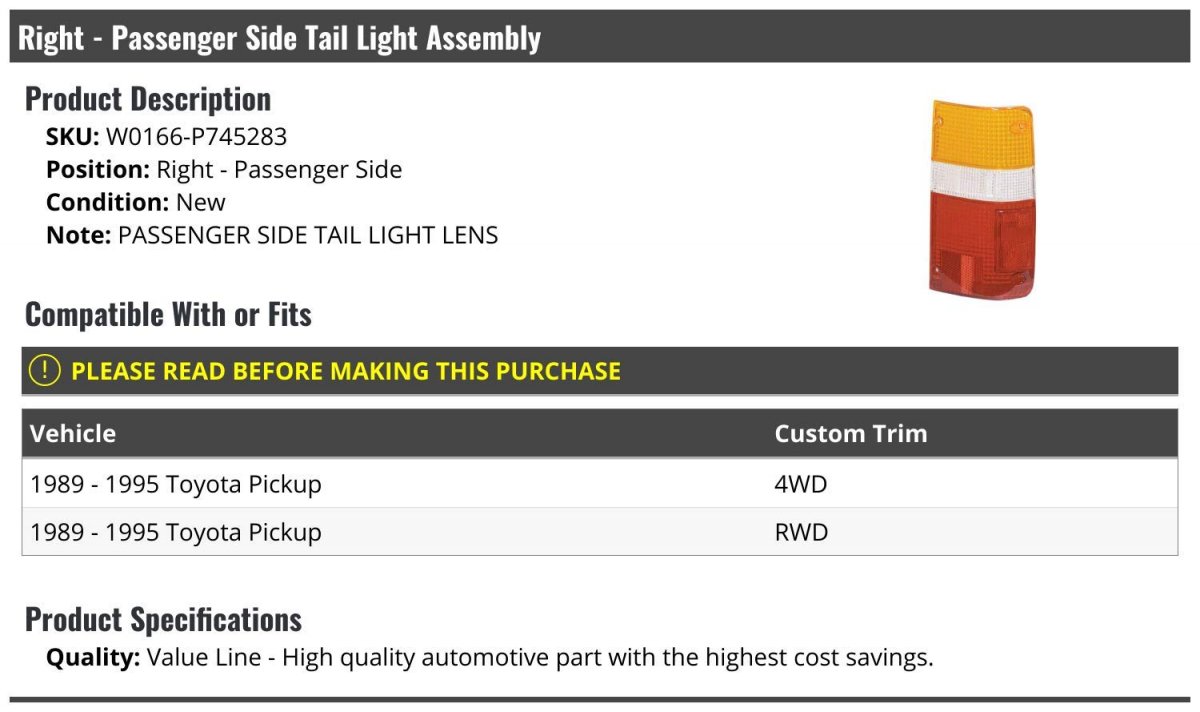Click the 4WD trim cell

coord(802,484)
